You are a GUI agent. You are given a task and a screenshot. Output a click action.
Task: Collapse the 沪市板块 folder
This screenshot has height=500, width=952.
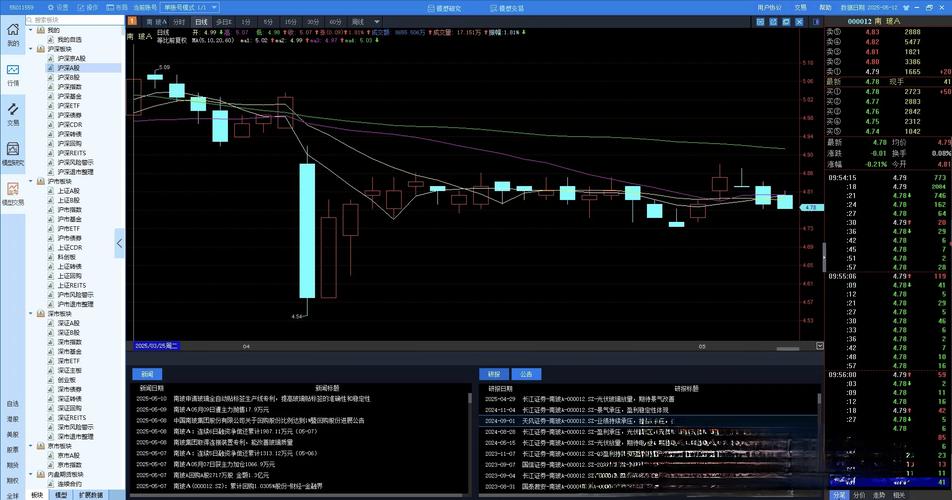[x=31, y=181]
